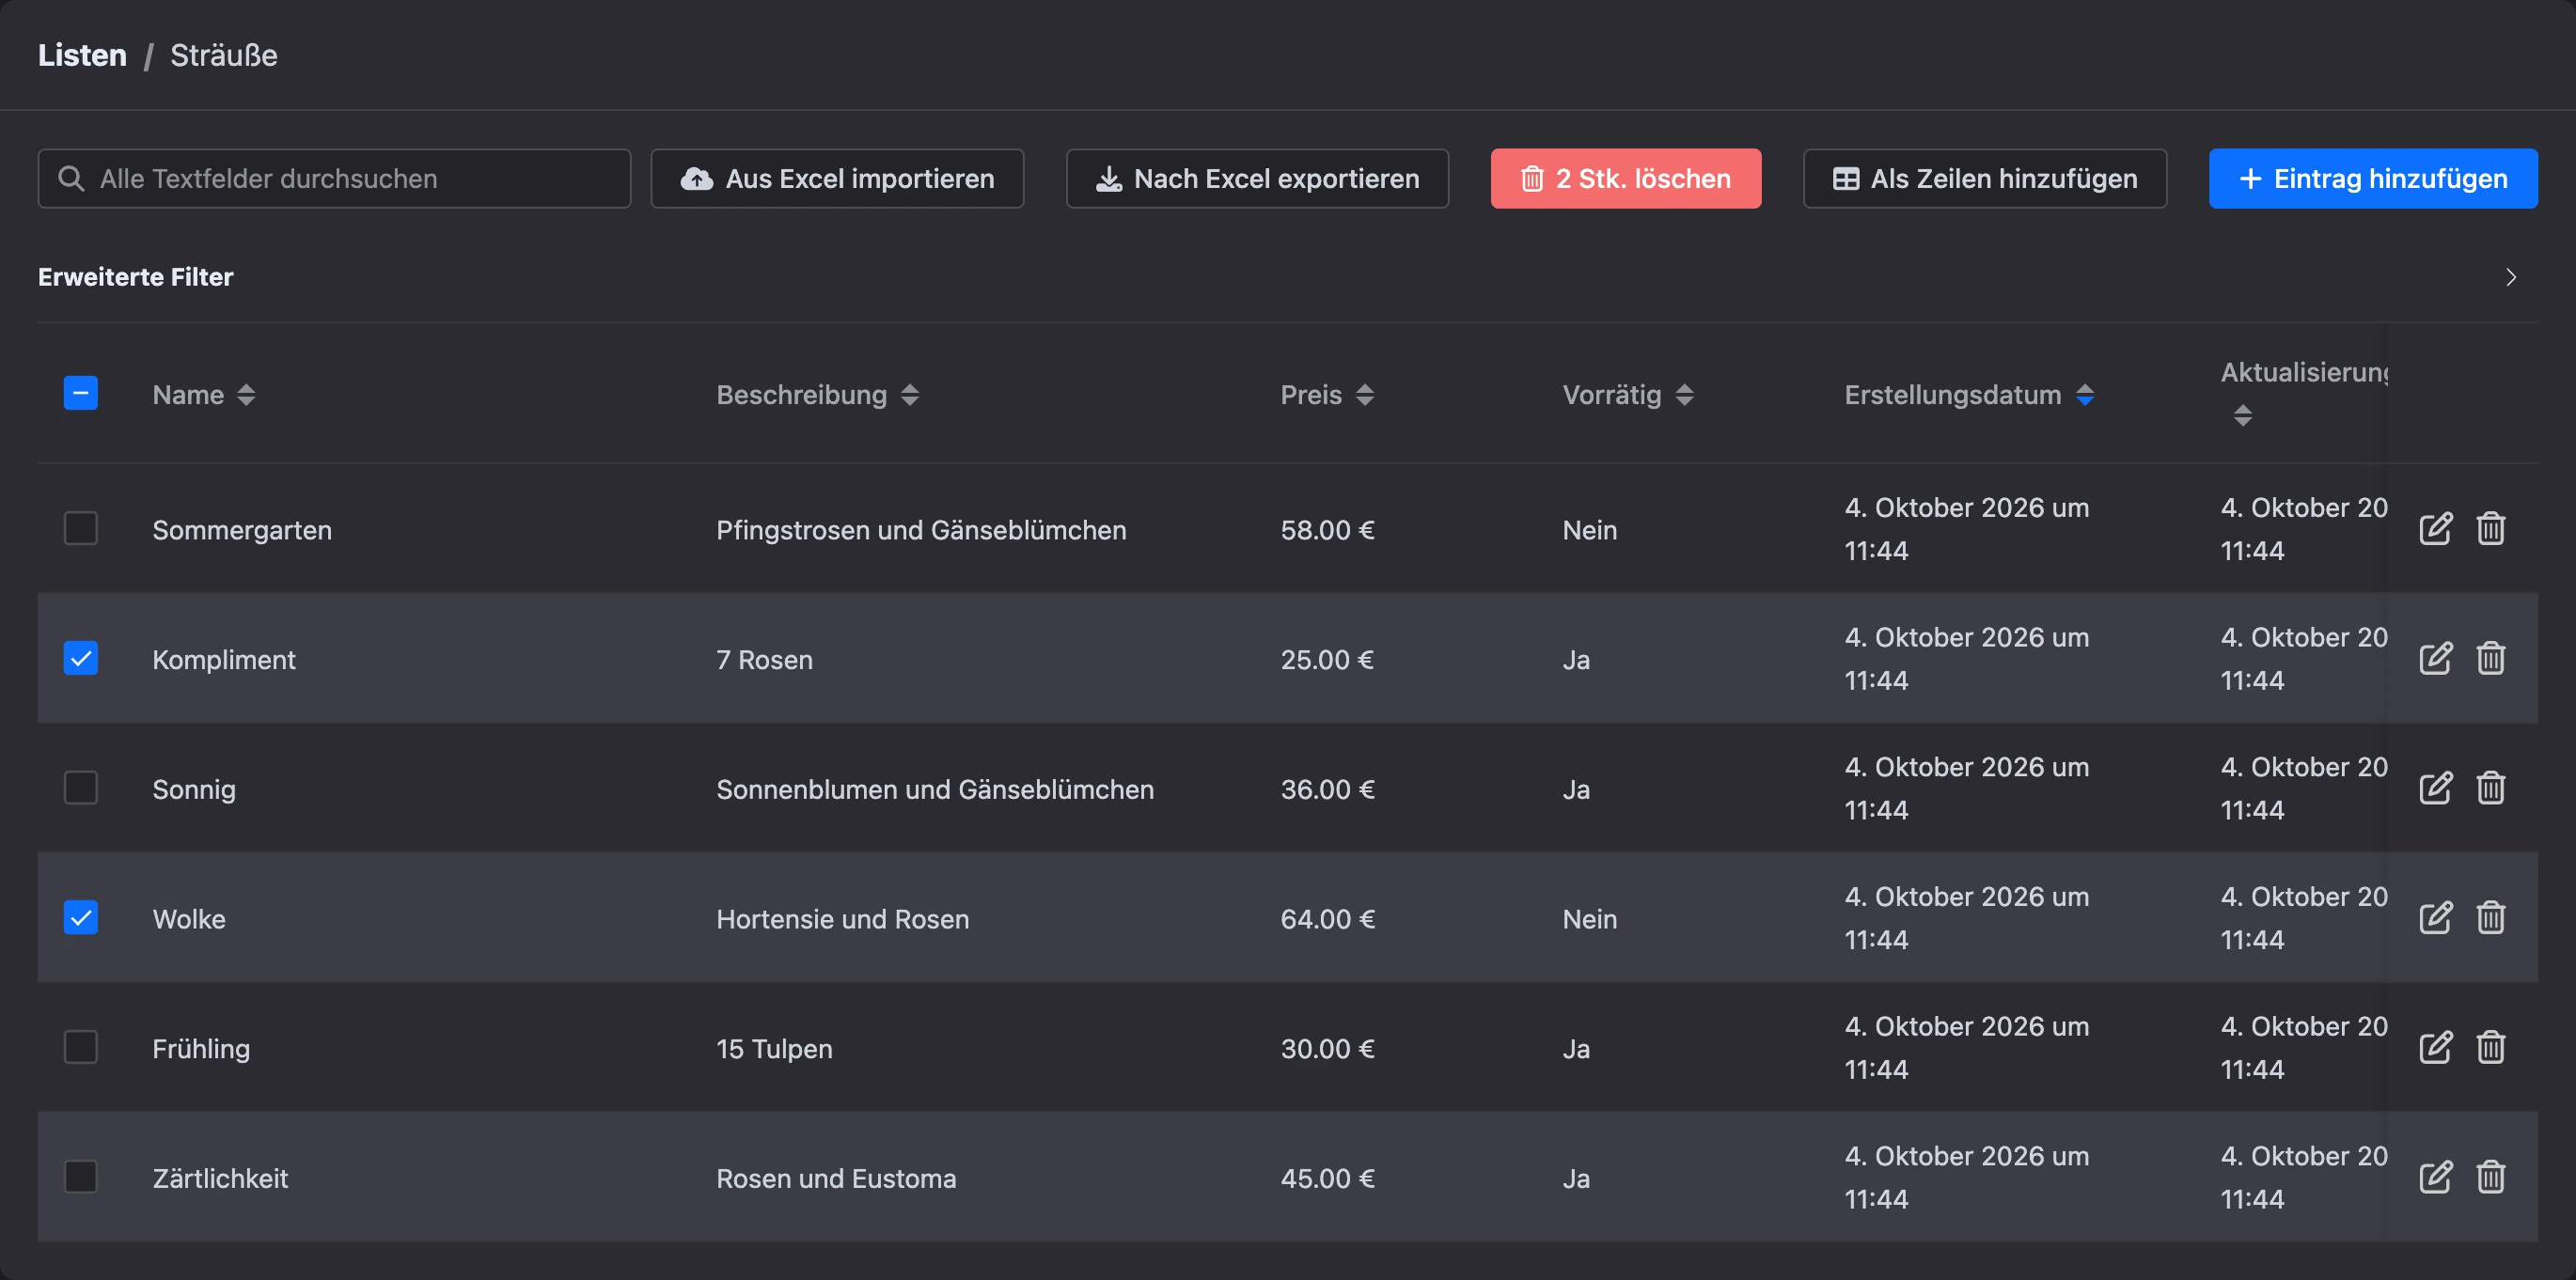Edit the Frühling bouquet entry
The image size is (2576, 1280).
[x=2435, y=1047]
